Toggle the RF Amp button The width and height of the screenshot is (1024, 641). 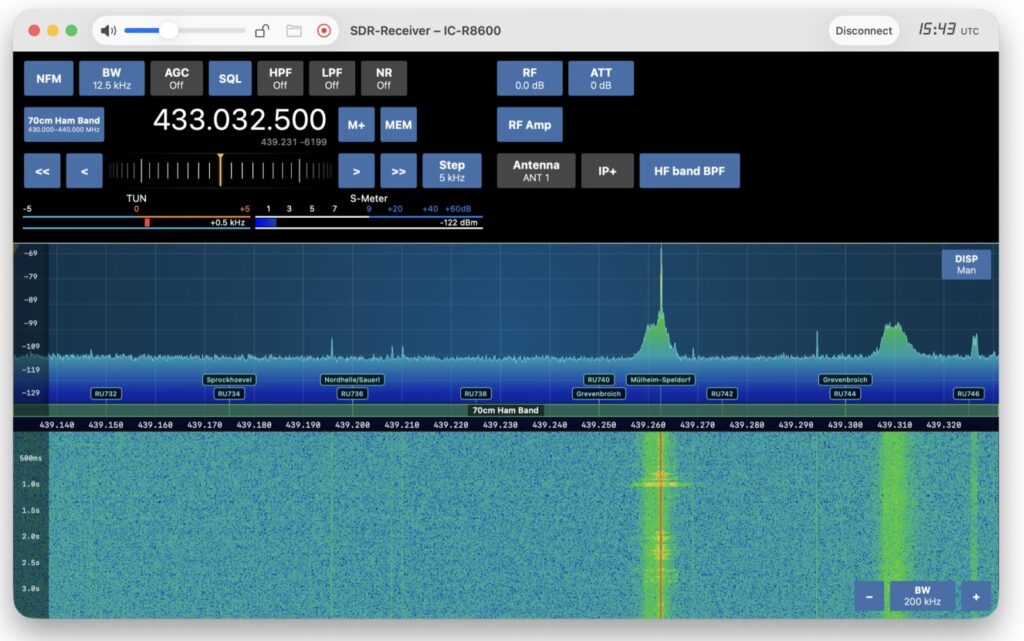530,125
